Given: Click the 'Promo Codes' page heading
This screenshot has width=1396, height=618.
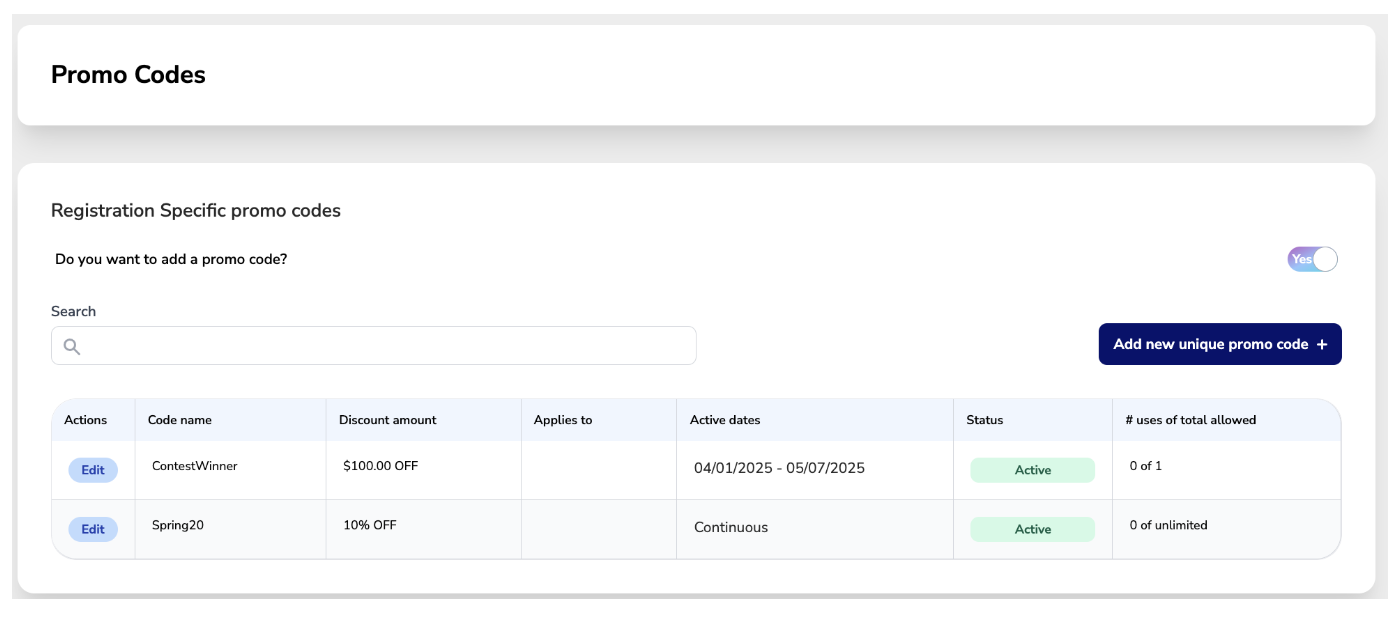Looking at the screenshot, I should click(129, 74).
